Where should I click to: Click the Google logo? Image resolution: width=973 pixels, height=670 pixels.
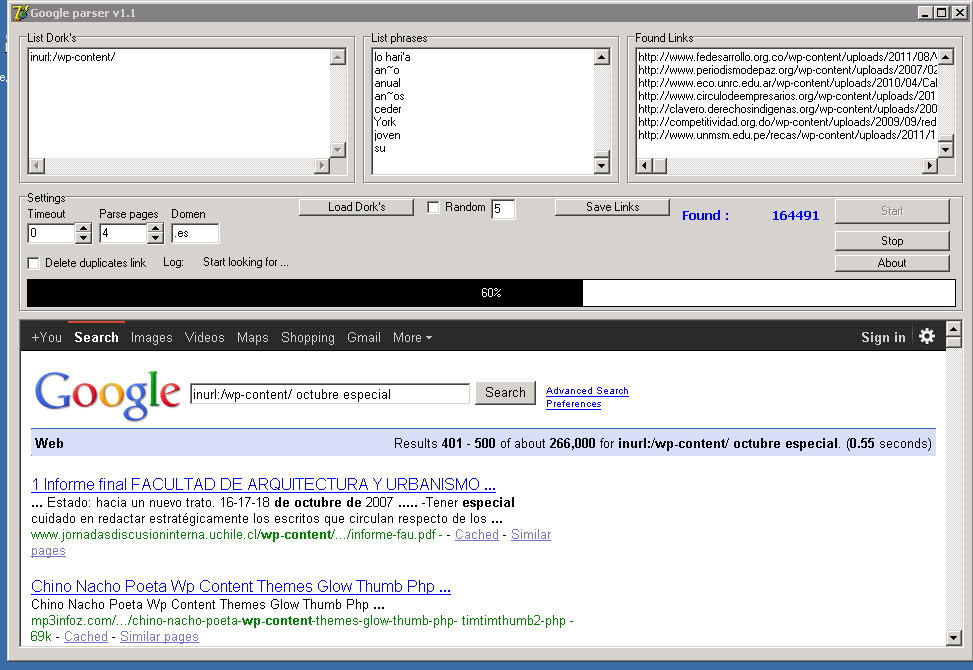click(107, 395)
